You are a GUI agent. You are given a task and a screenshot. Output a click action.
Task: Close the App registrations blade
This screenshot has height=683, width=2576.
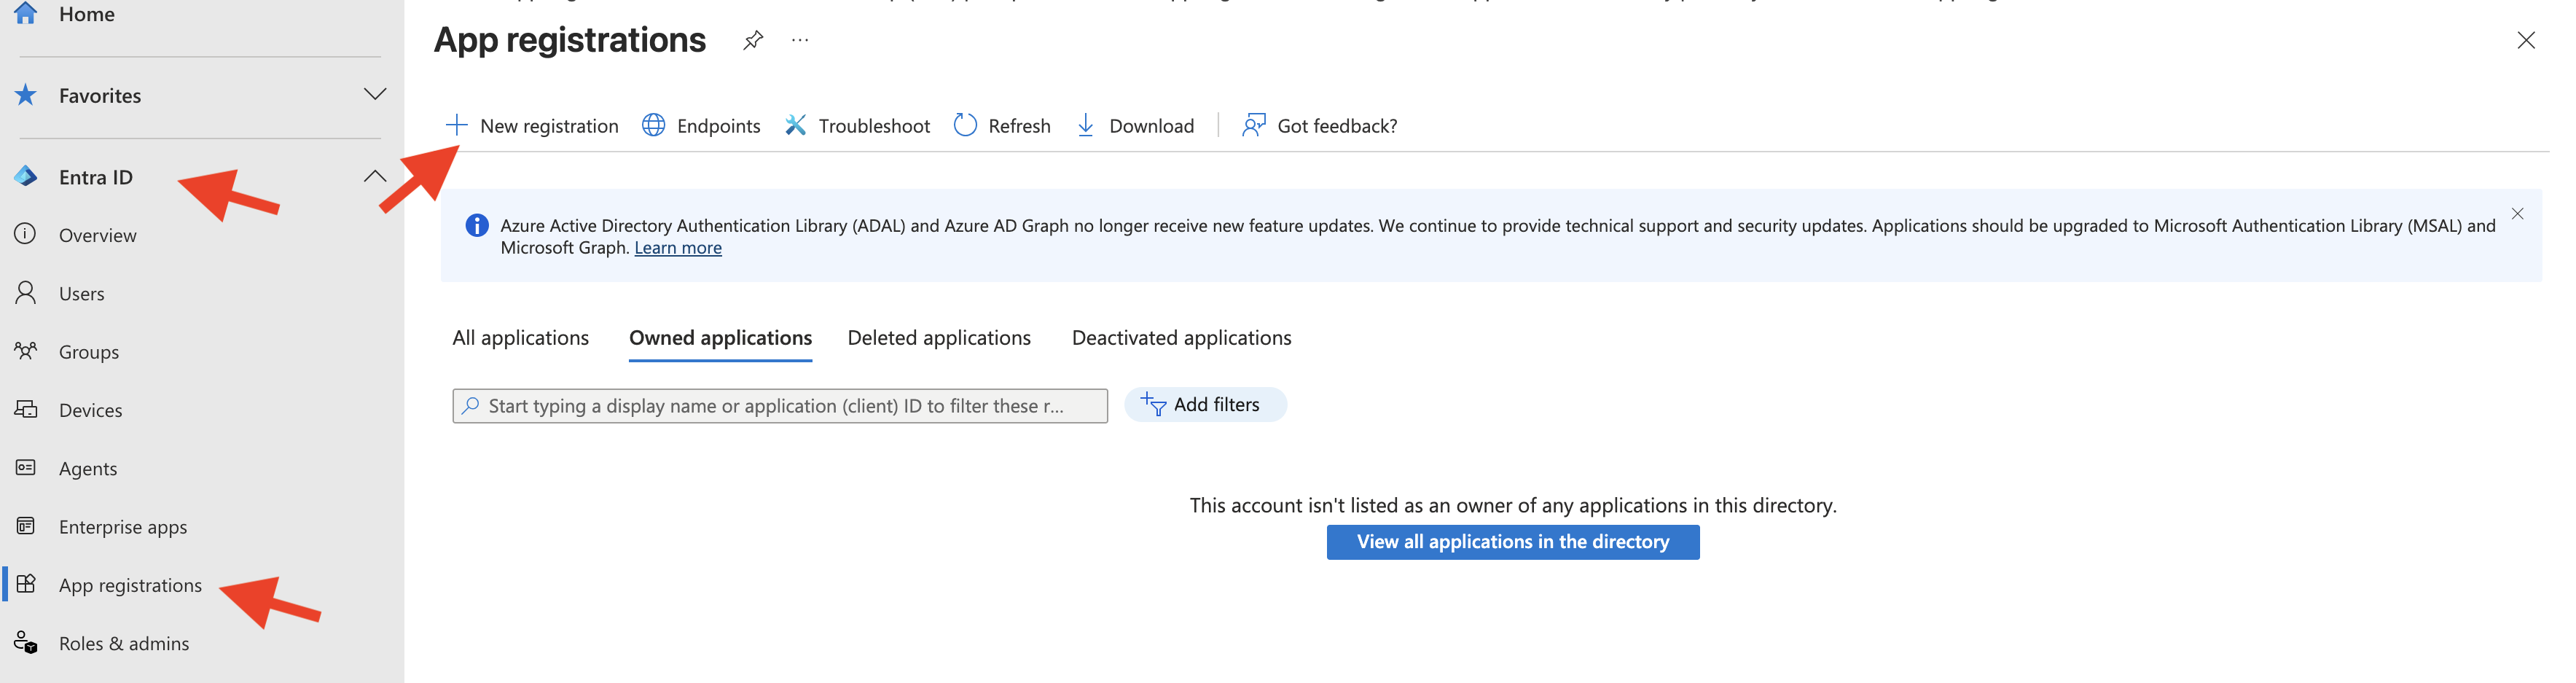point(2526,40)
